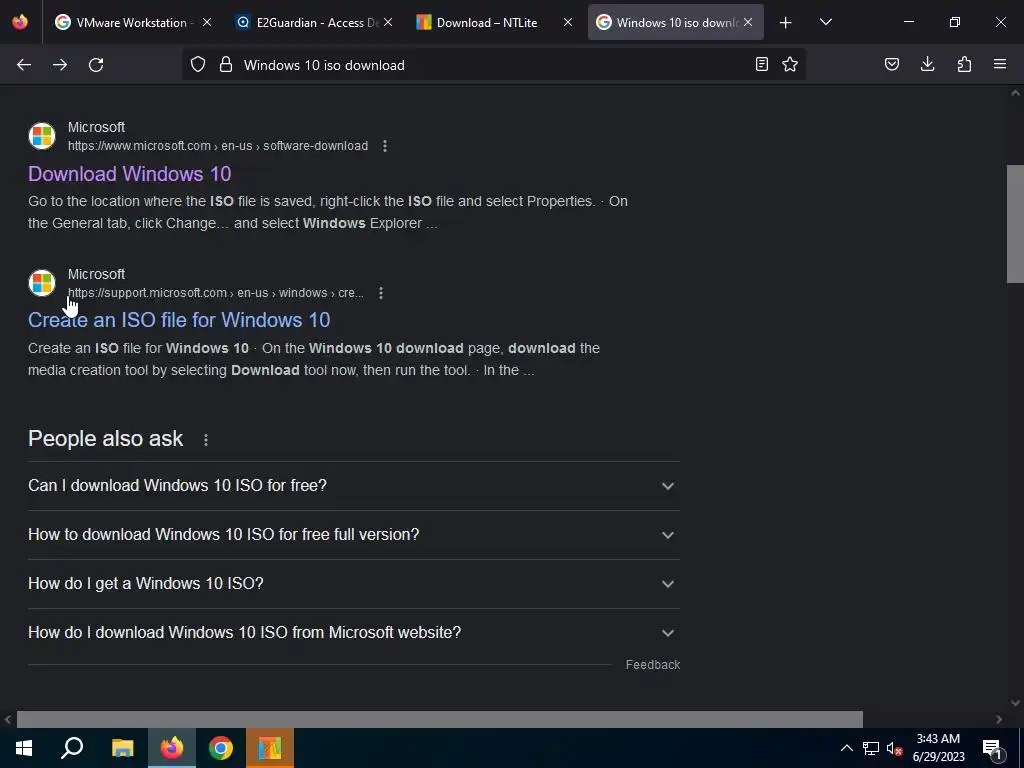1024x768 pixels.
Task: Click the vertical scrollbar thumb
Action: pyautogui.click(x=1015, y=224)
